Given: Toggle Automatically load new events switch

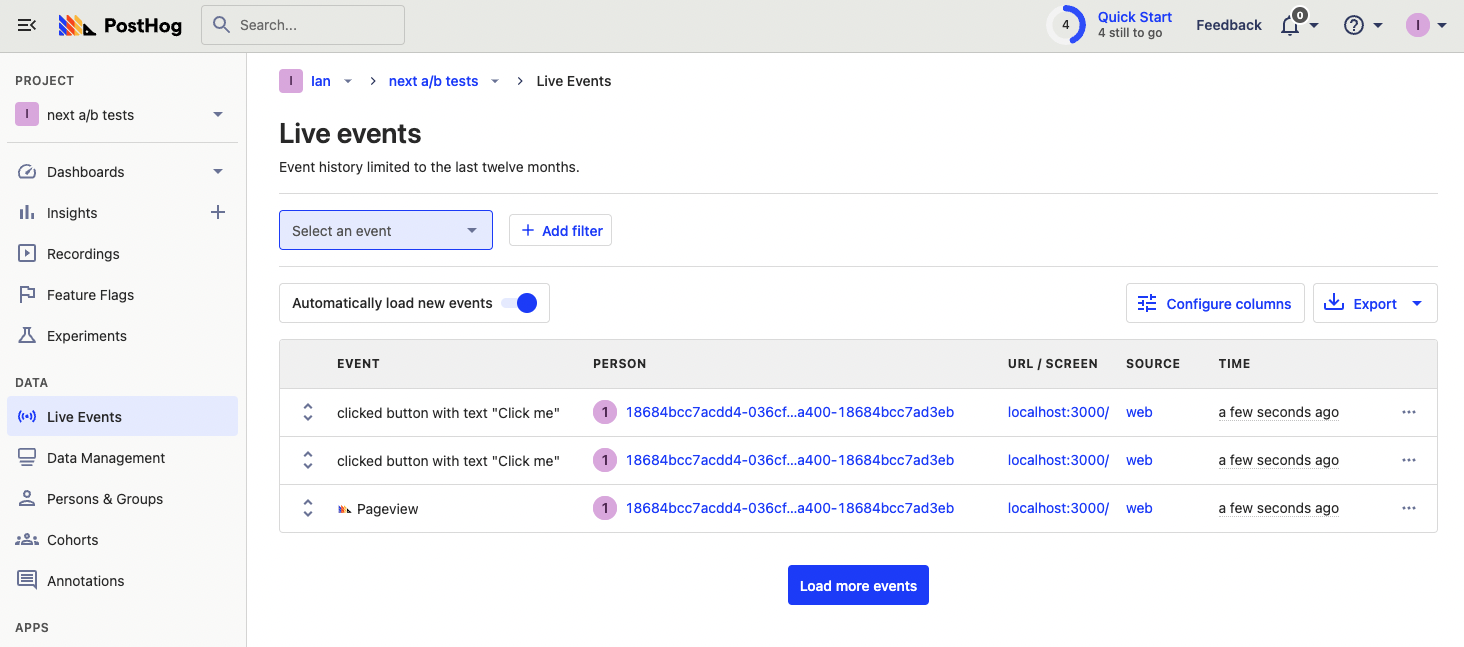Looking at the screenshot, I should (519, 303).
